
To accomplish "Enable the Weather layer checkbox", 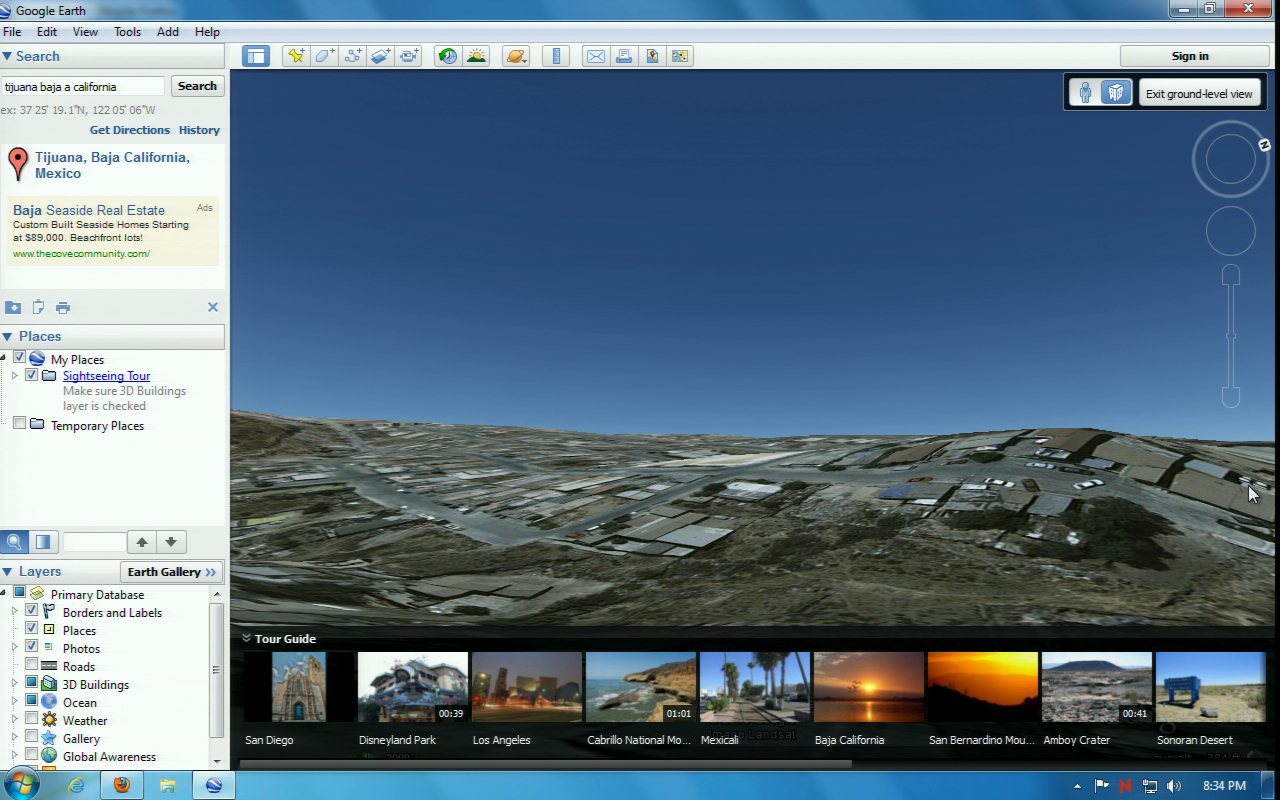I will pos(32,720).
